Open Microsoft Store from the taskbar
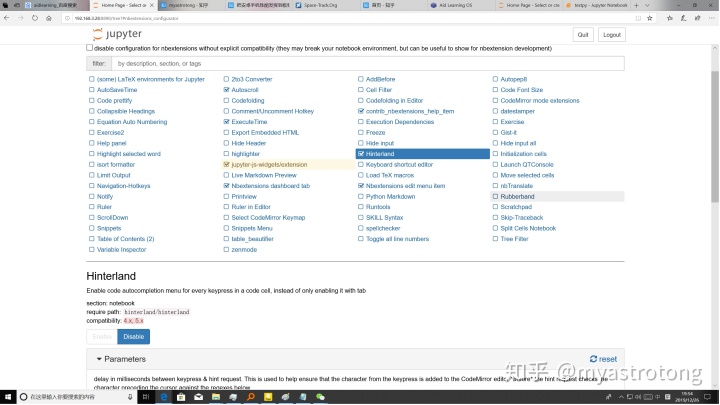 coord(181,397)
